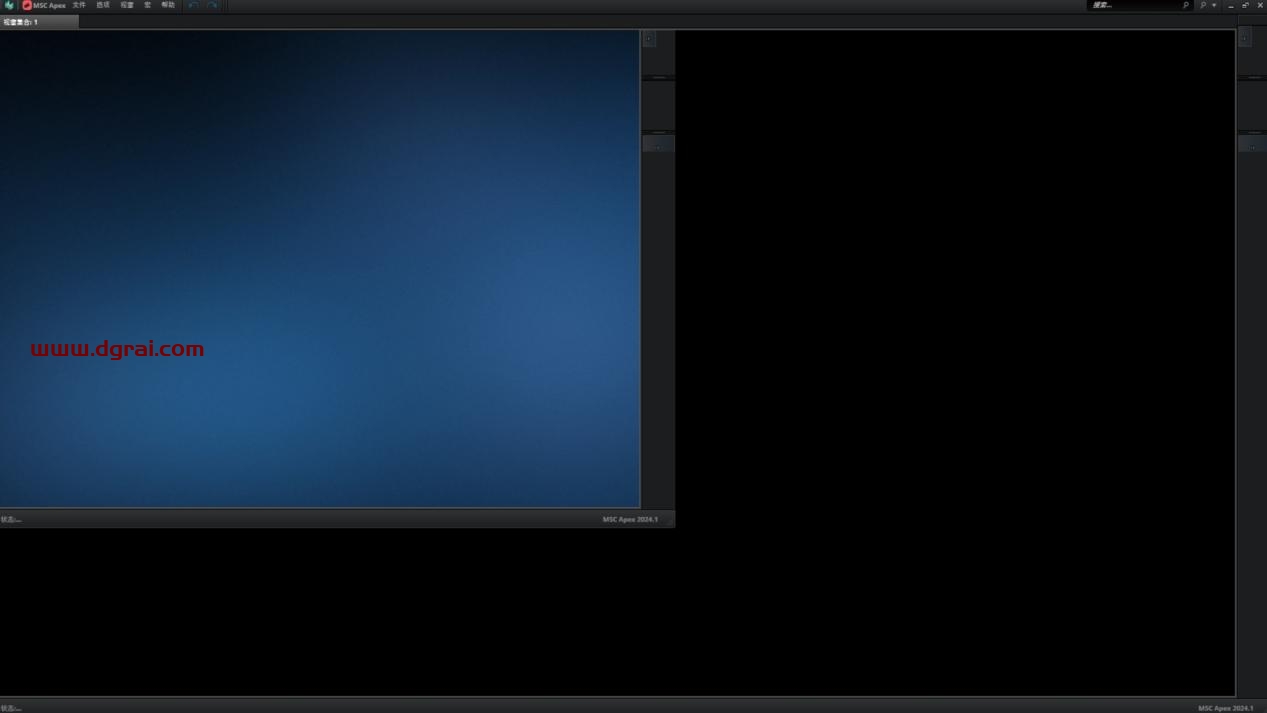Image resolution: width=1267 pixels, height=713 pixels.
Task: Click the top small button in the far-right panel
Action: point(1245,38)
